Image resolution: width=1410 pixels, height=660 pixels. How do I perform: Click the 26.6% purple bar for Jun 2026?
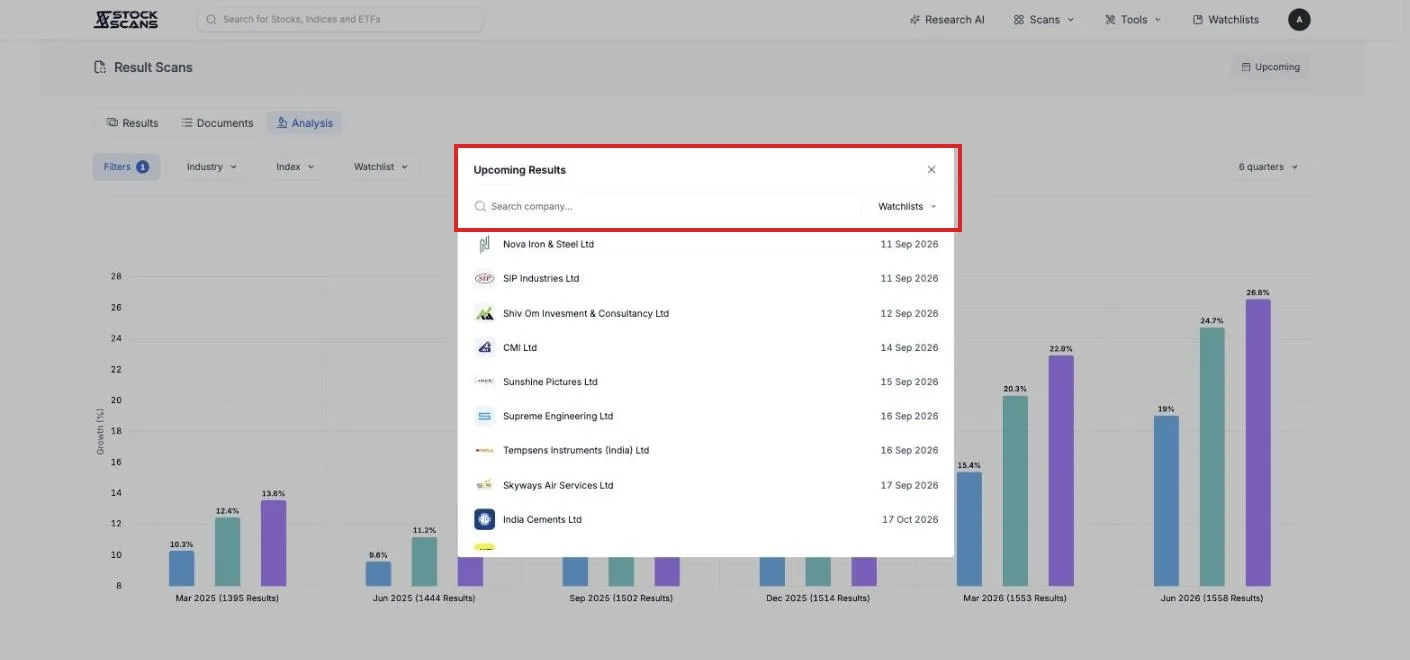1258,442
